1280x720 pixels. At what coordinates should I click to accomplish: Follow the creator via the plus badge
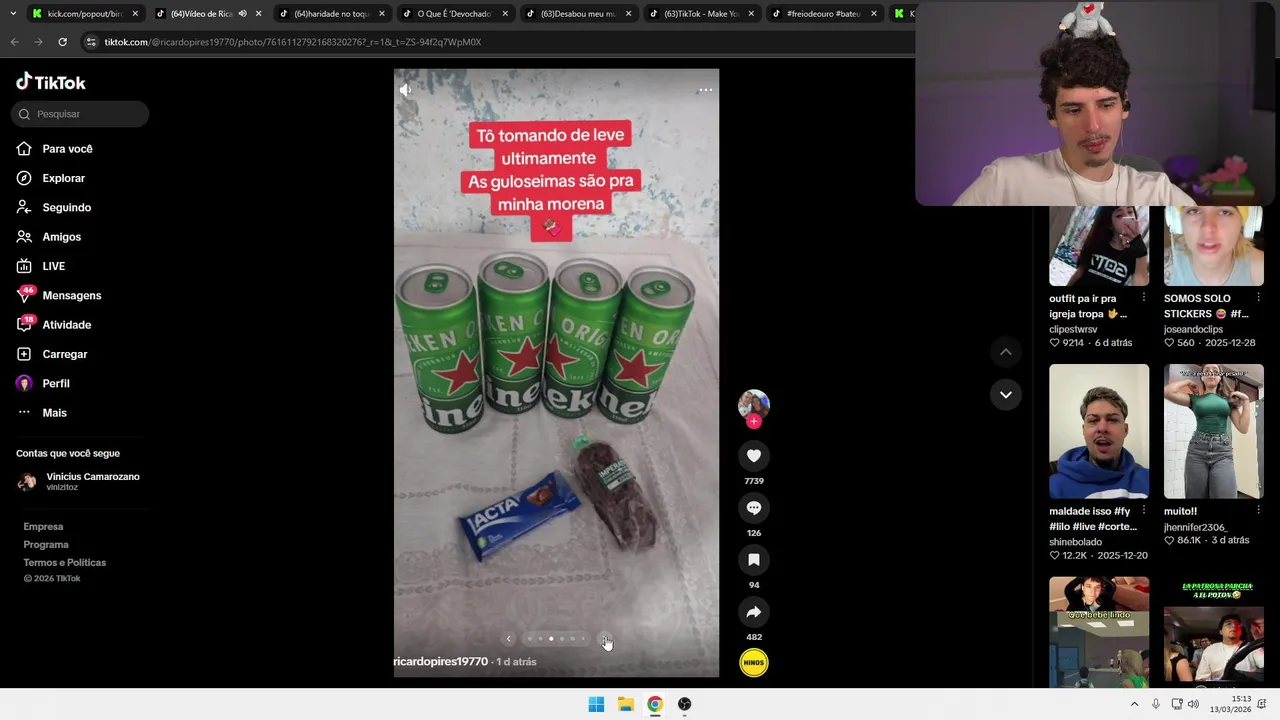pyautogui.click(x=754, y=422)
